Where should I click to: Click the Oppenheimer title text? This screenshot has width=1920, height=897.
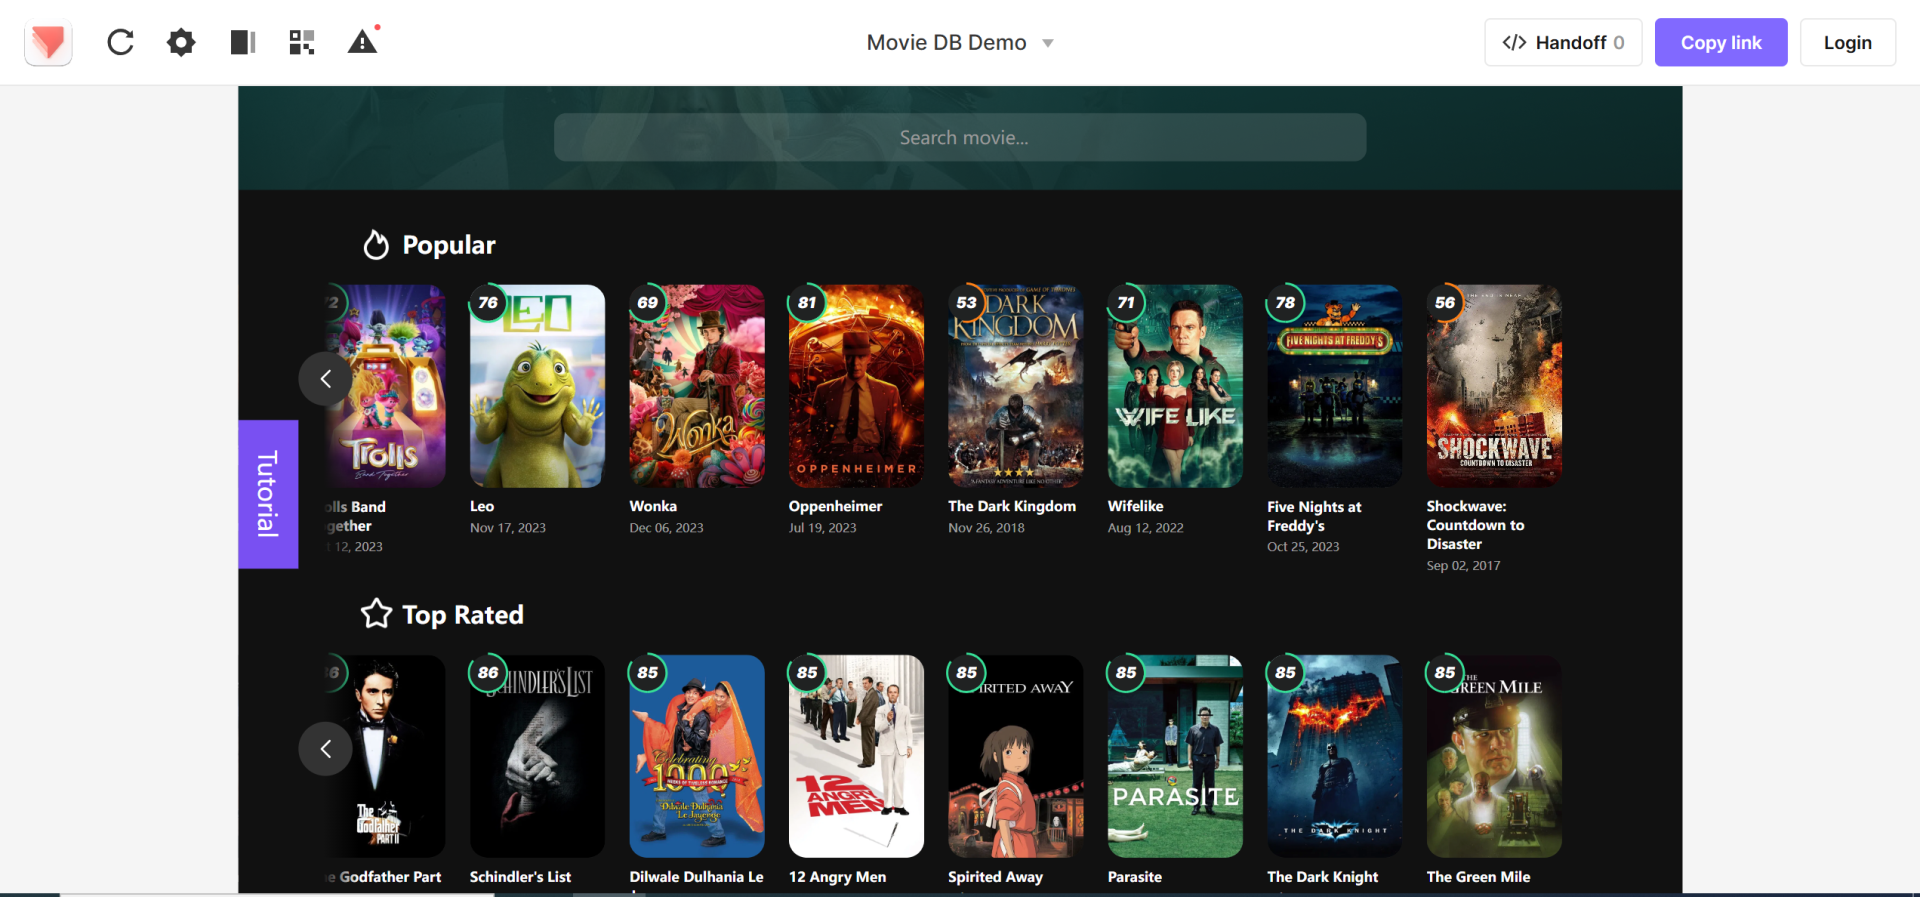pos(835,507)
